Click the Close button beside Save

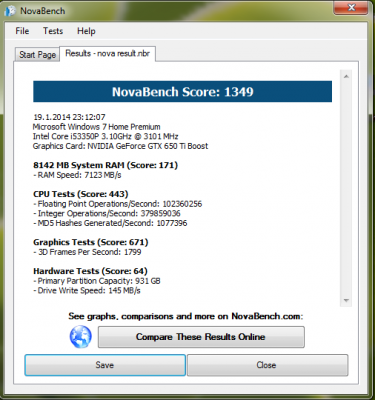267,365
